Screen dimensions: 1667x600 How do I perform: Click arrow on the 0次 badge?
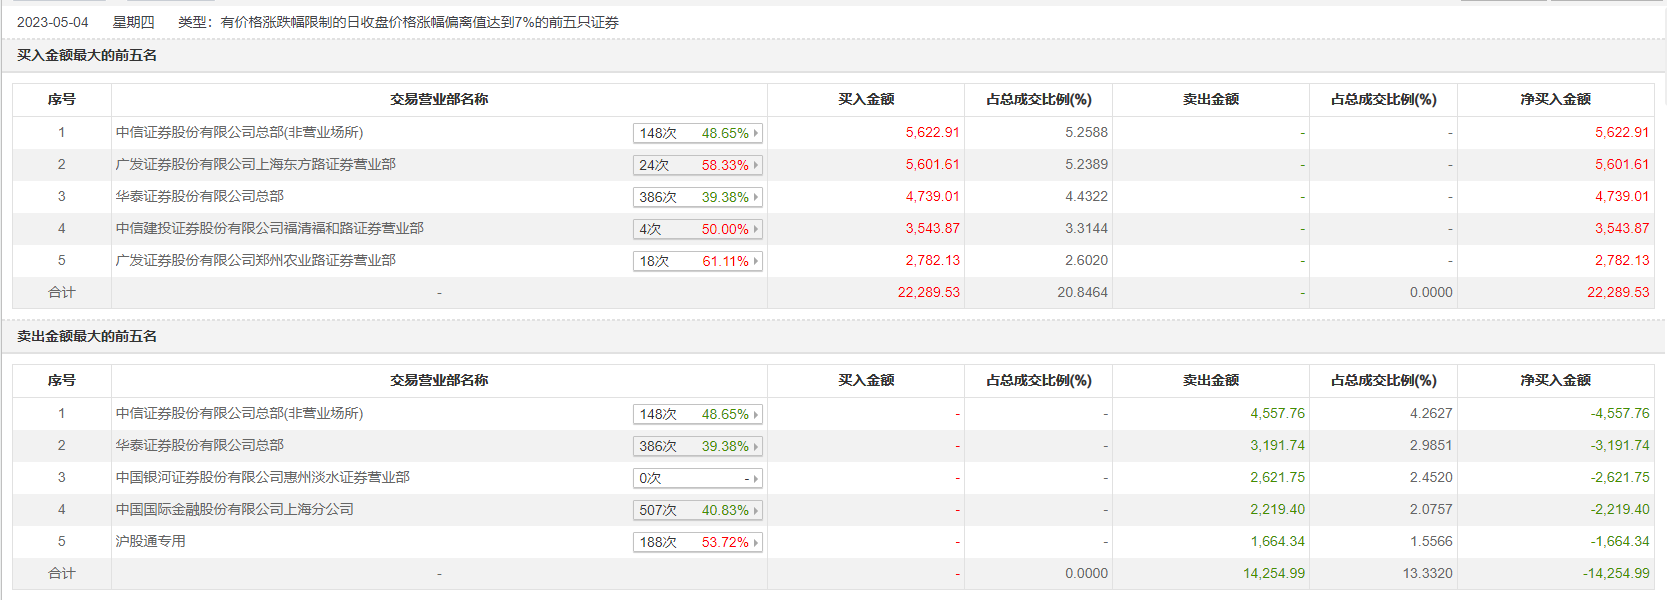pyautogui.click(x=756, y=479)
